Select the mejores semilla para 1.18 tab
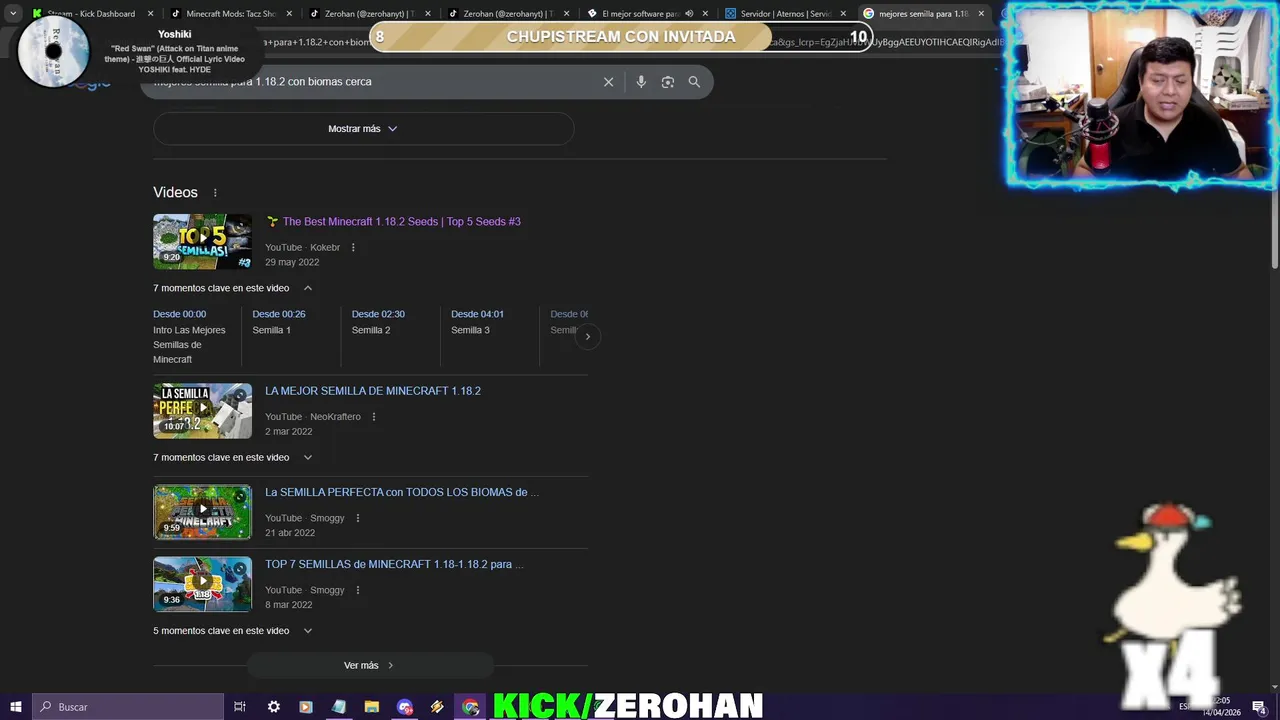 [x=922, y=14]
